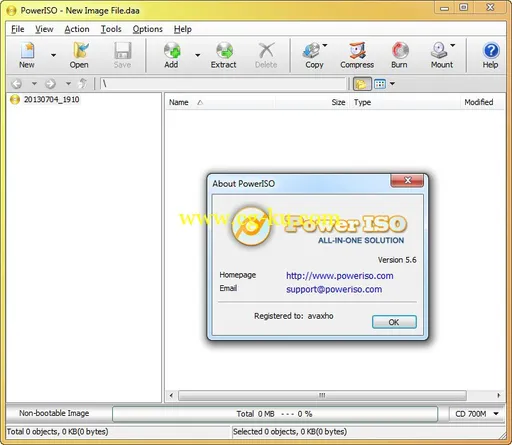This screenshot has width=512, height=445.
Task: Sort by the Size column header
Action: pos(313,102)
